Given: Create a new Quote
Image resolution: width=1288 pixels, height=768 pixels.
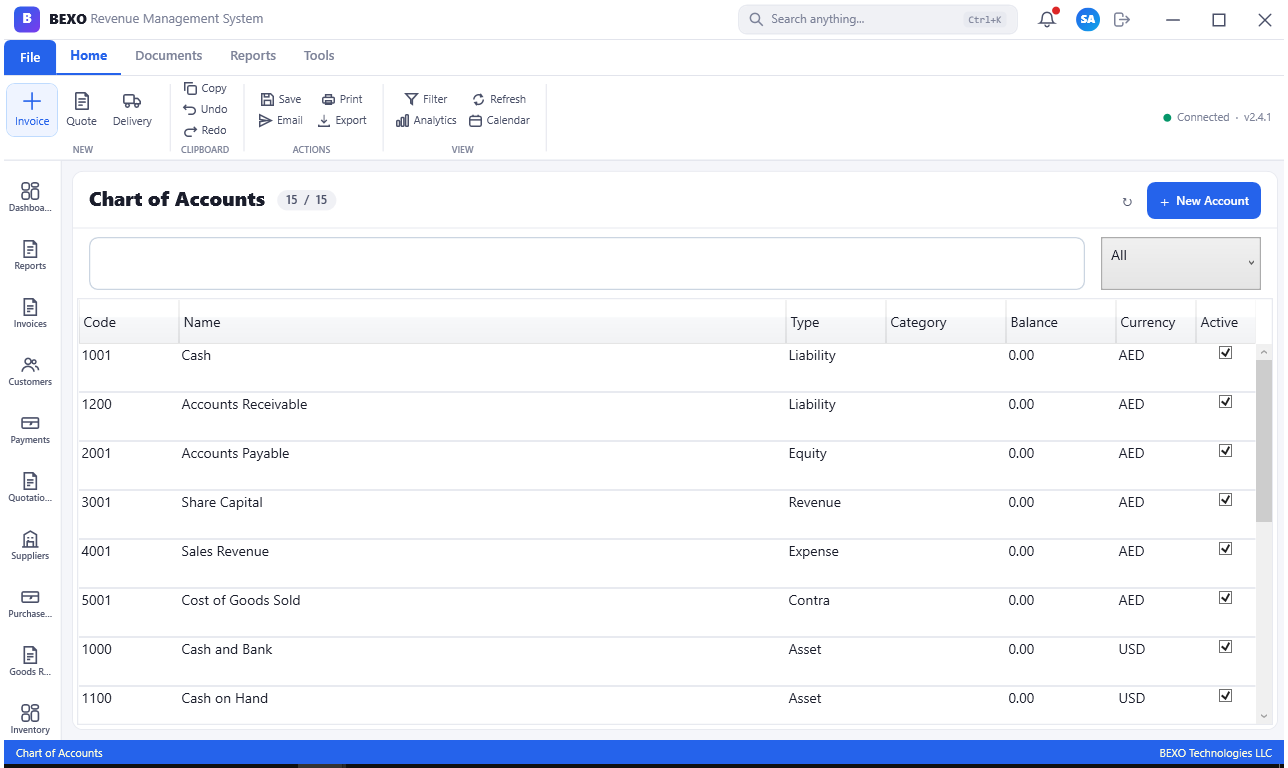Looking at the screenshot, I should coord(82,110).
